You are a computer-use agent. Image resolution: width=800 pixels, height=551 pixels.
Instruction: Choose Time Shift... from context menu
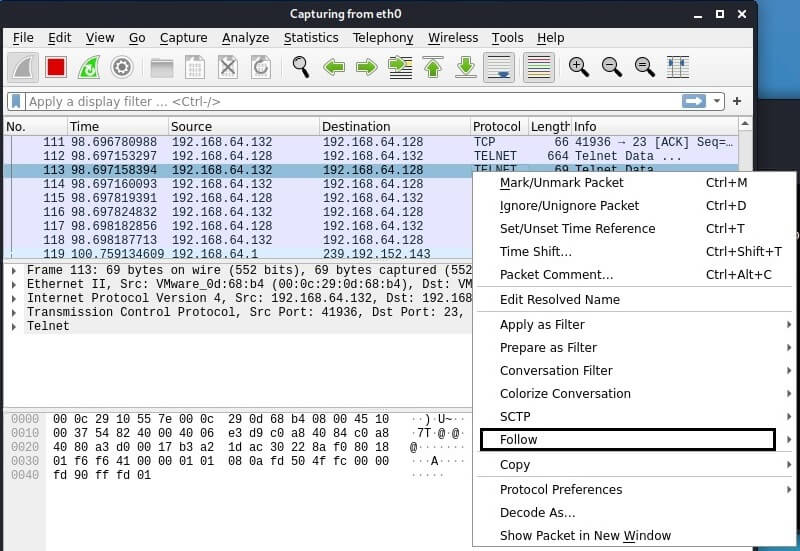pyautogui.click(x=634, y=252)
